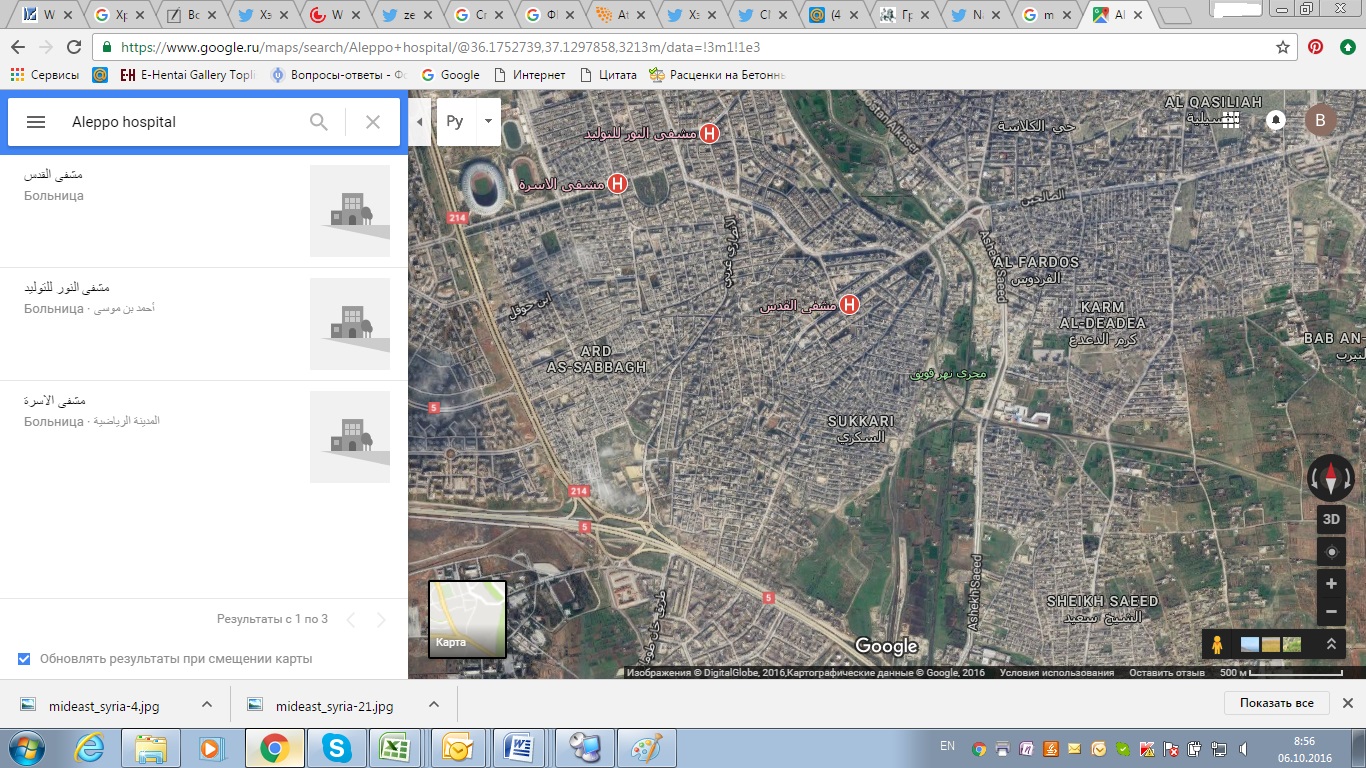Expand the imagery strip chevrons
This screenshot has width=1366, height=768.
click(x=1331, y=645)
